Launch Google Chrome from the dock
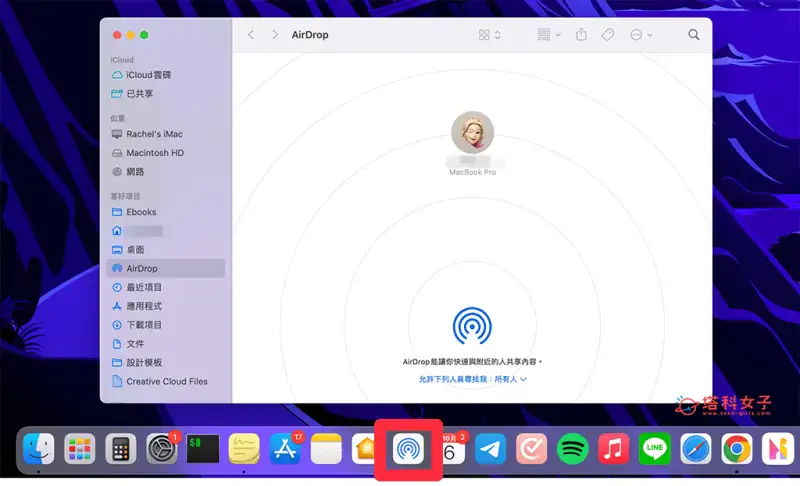Viewport: 800px width, 486px height. point(737,449)
